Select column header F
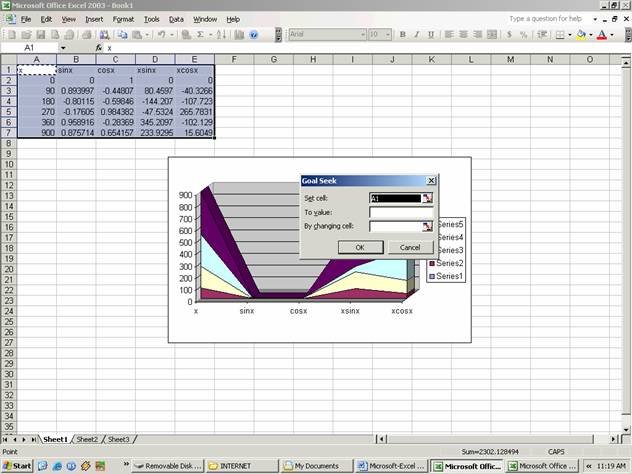Image resolution: width=632 pixels, height=474 pixels. [x=234, y=60]
